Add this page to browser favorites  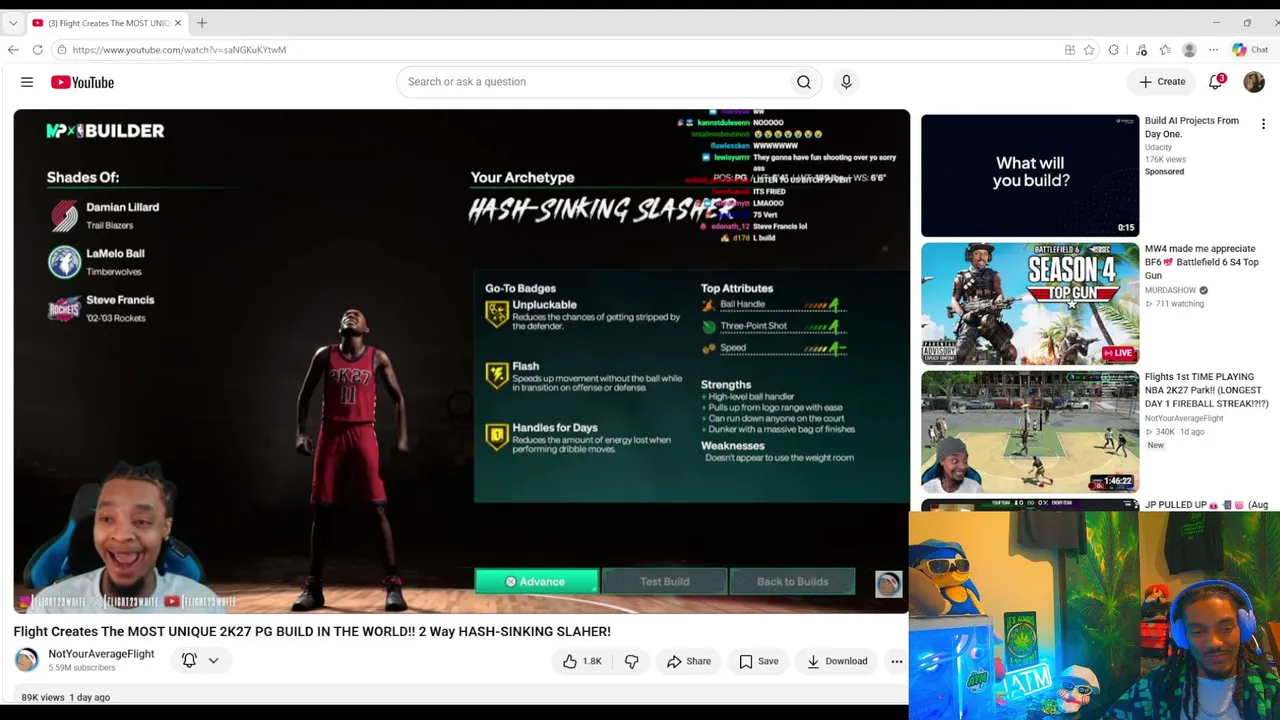pos(1089,50)
